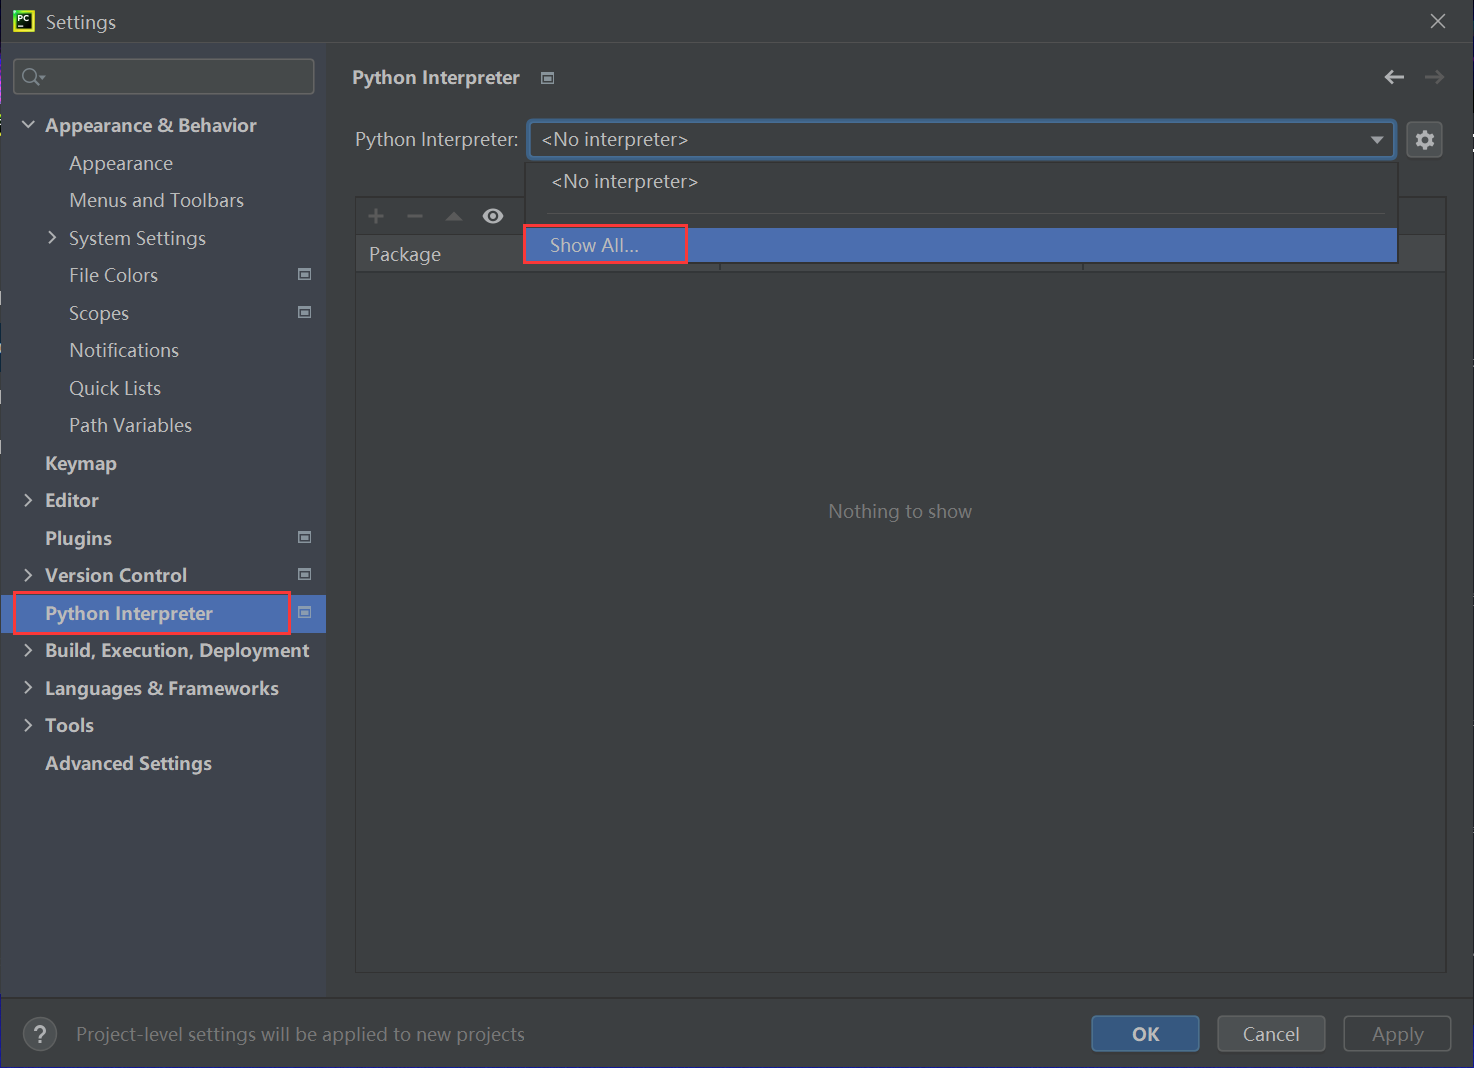Open Menus and Toolbars settings
Image resolution: width=1474 pixels, height=1068 pixels.
pyautogui.click(x=156, y=200)
